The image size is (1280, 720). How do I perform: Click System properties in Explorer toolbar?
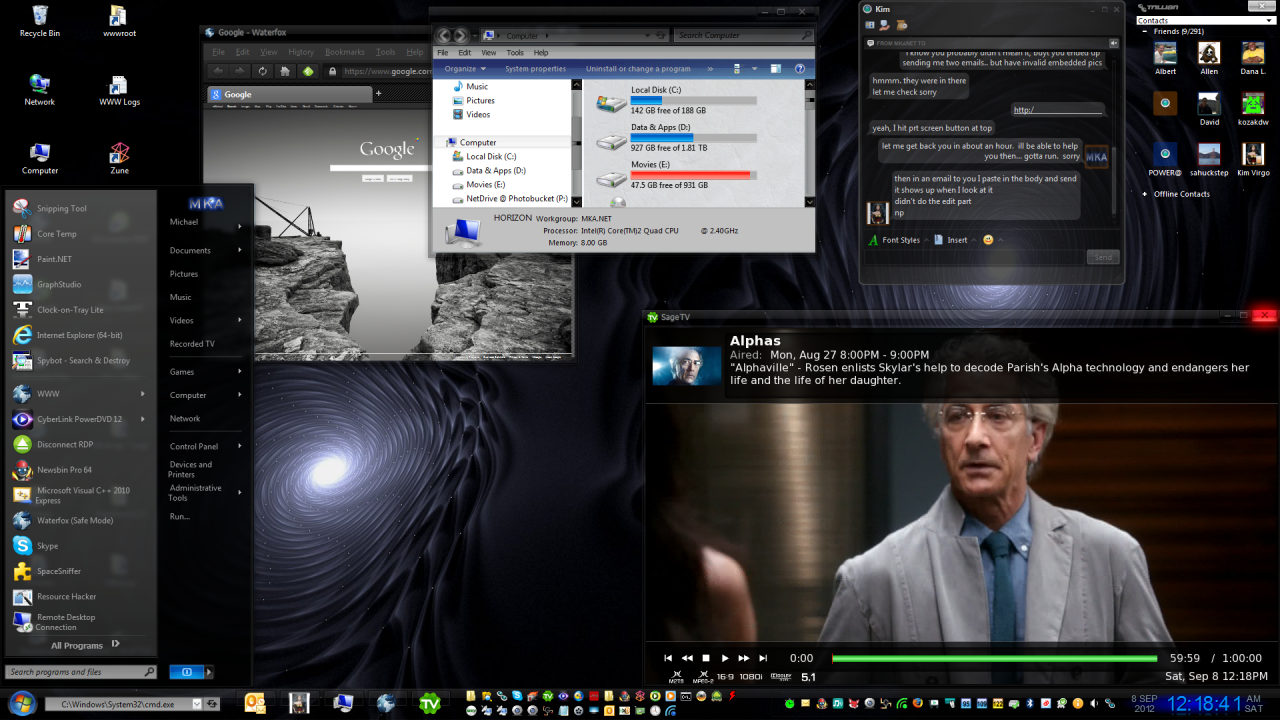(x=535, y=69)
